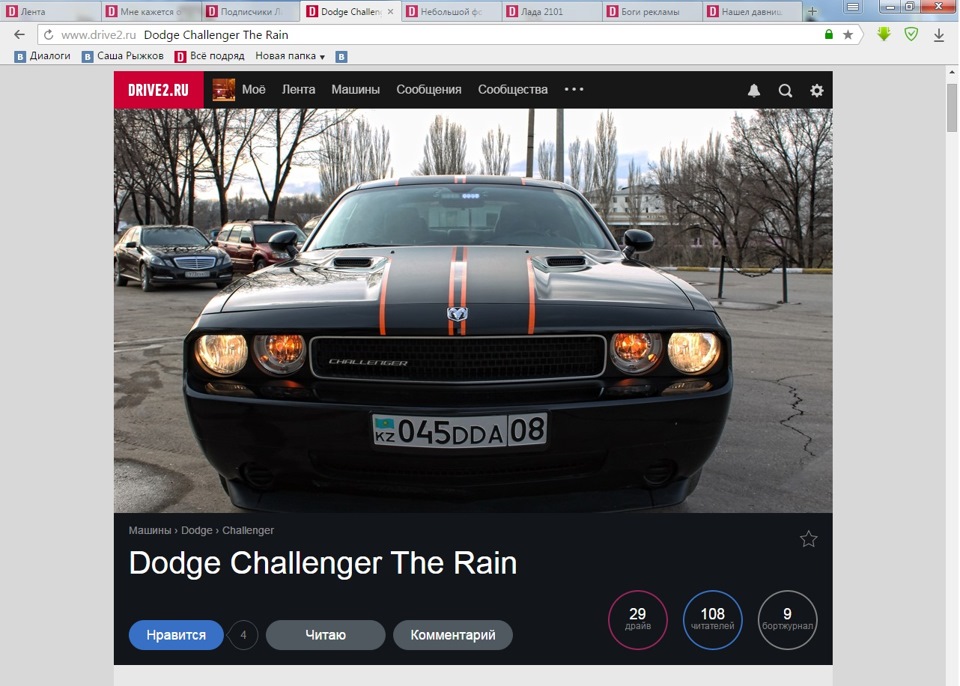Open the like count bubble 4
Screen dimensions: 960x686
[243, 635]
